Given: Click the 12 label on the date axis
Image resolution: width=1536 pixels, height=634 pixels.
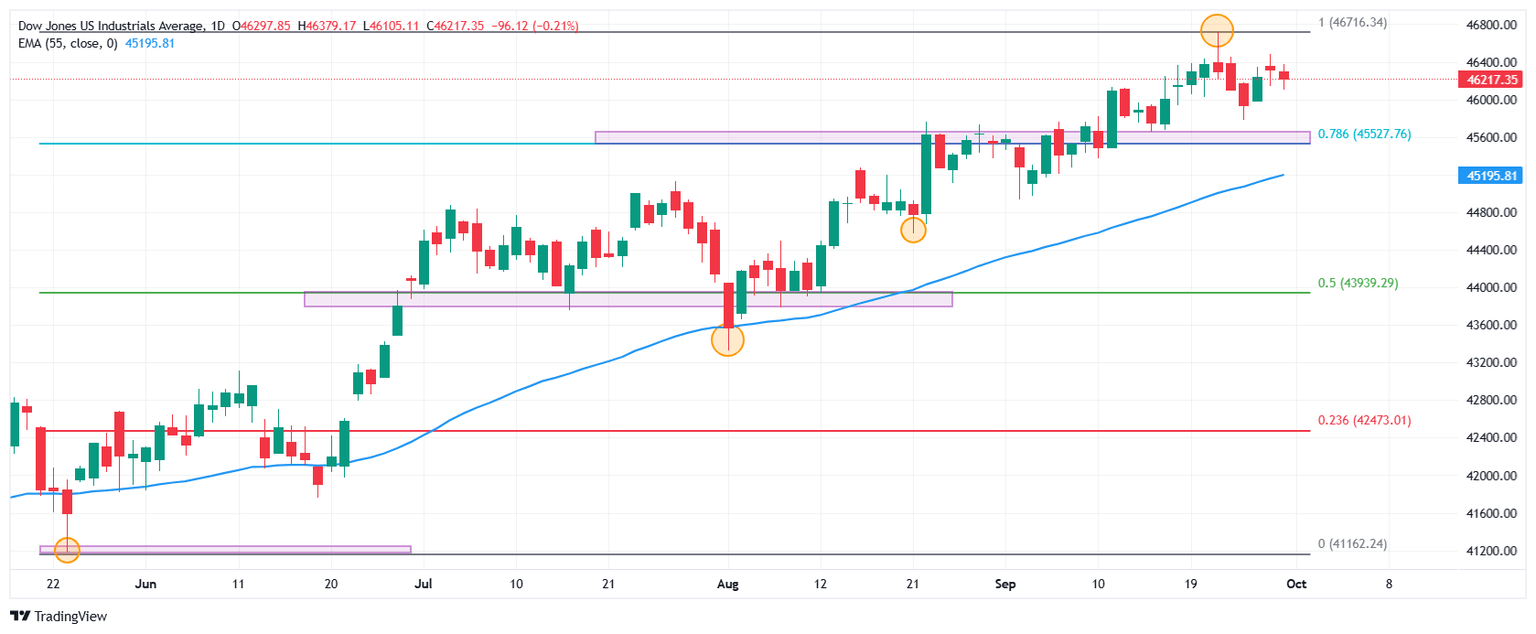Looking at the screenshot, I should (x=821, y=583).
